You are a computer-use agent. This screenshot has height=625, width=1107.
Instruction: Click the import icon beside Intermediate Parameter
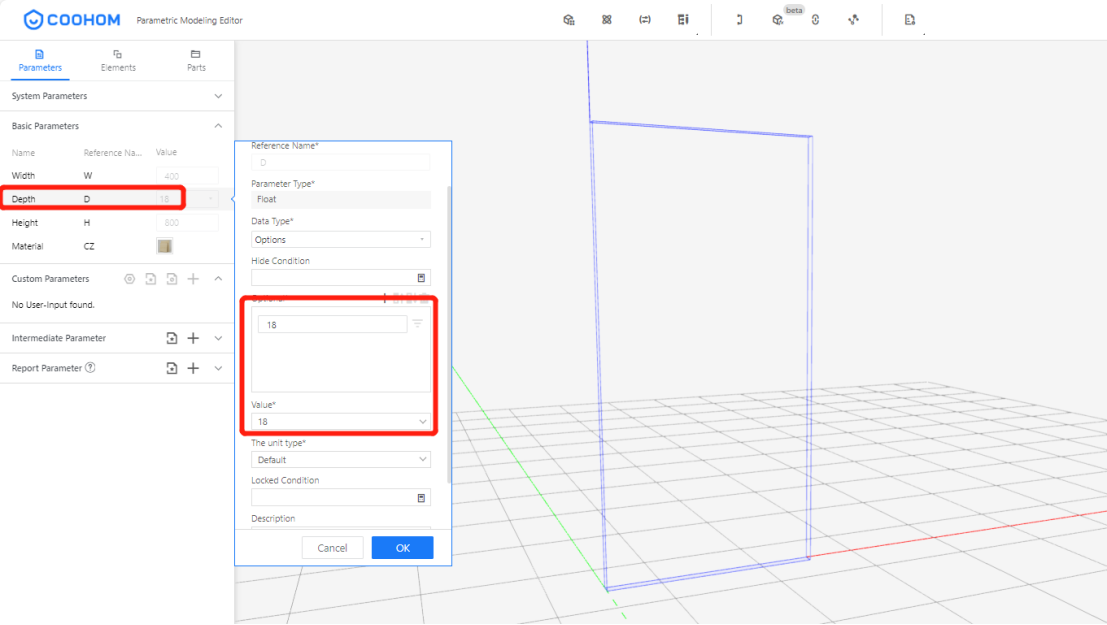pos(172,339)
